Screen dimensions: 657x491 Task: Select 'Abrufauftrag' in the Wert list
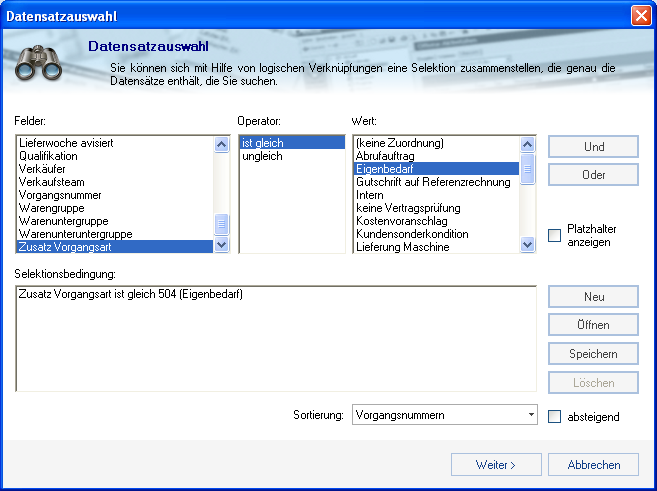[385, 156]
